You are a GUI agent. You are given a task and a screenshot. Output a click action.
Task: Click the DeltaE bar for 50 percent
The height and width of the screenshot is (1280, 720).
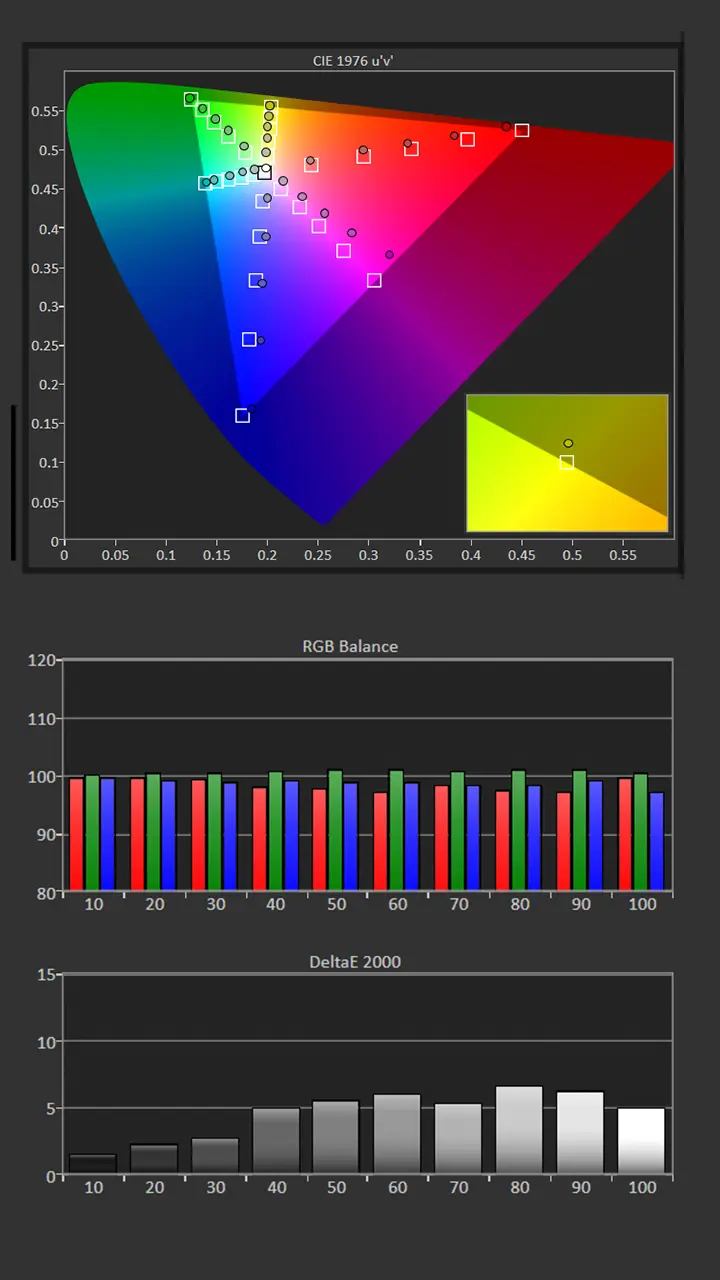tap(337, 1137)
